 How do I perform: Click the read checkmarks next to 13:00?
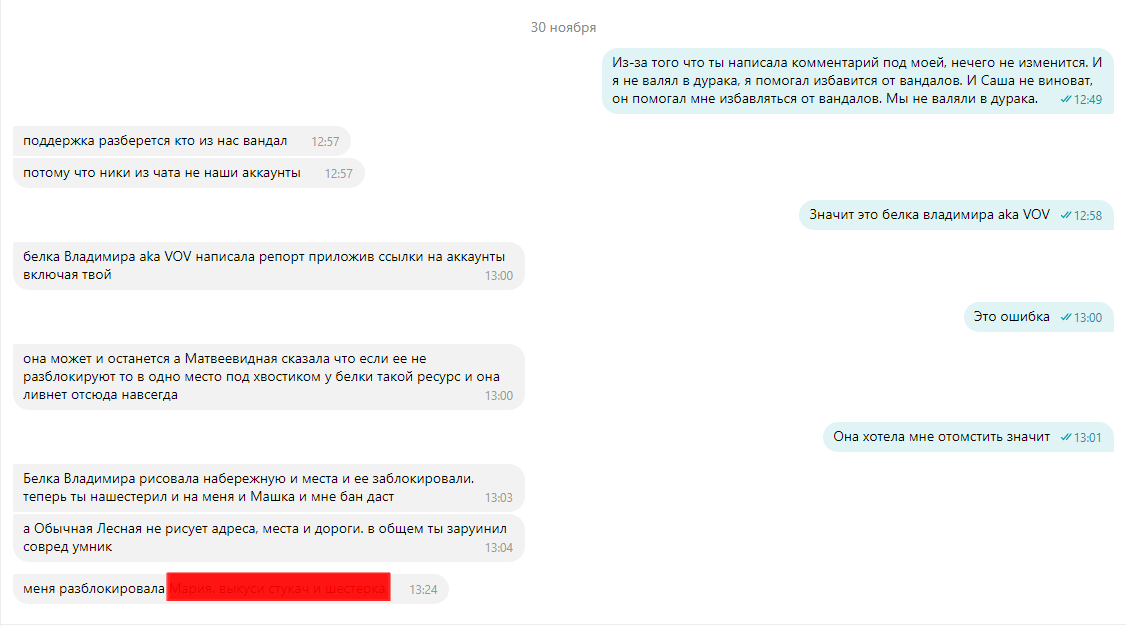point(1066,317)
